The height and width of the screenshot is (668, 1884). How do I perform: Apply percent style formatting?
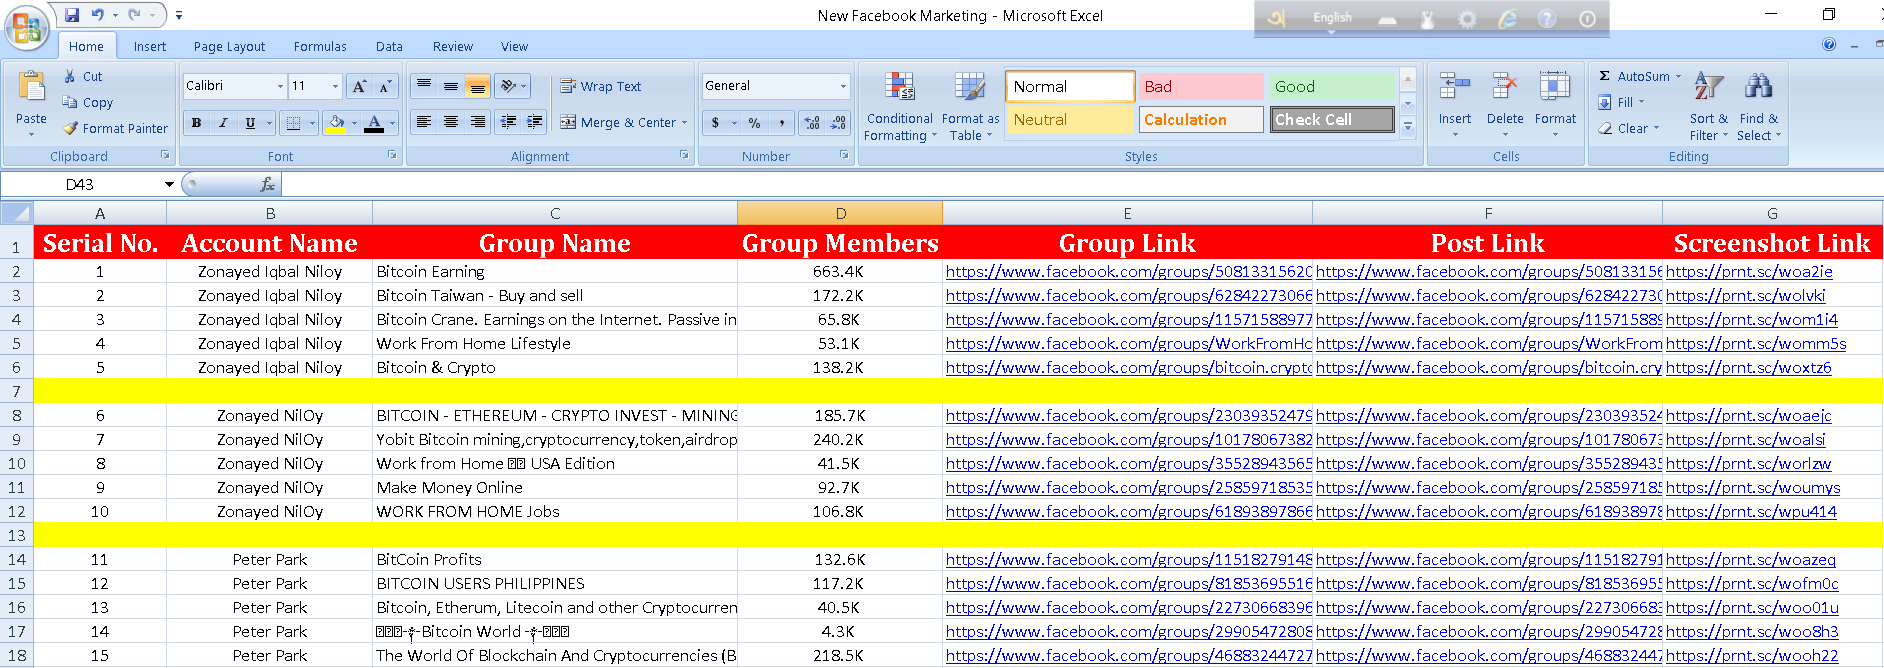(x=754, y=123)
